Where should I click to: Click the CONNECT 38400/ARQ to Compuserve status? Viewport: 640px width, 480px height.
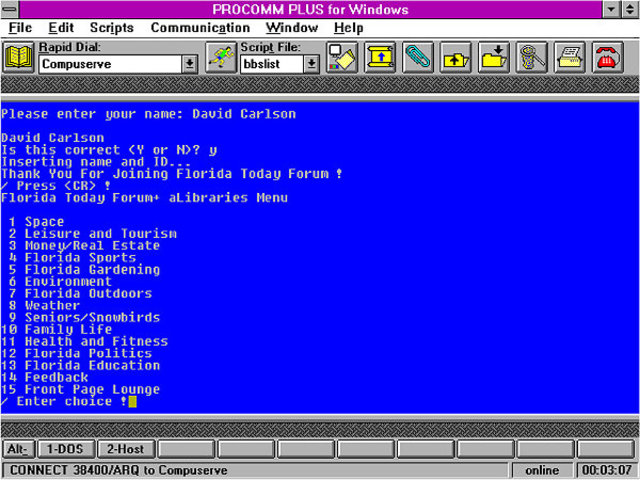118,470
